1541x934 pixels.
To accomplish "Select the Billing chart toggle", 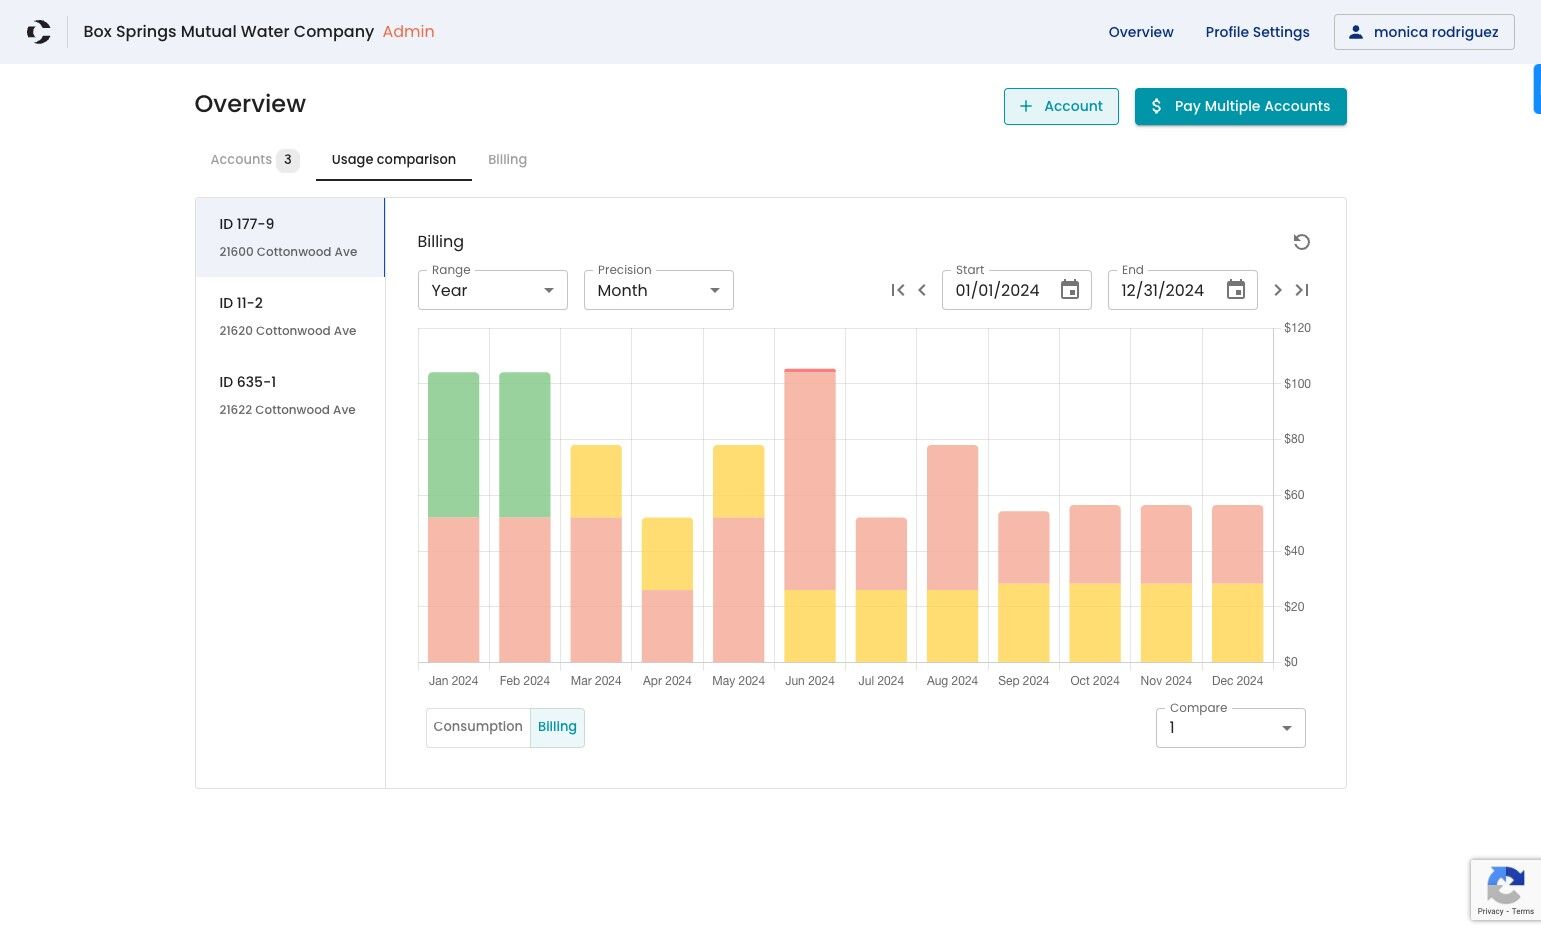I will (x=557, y=727).
